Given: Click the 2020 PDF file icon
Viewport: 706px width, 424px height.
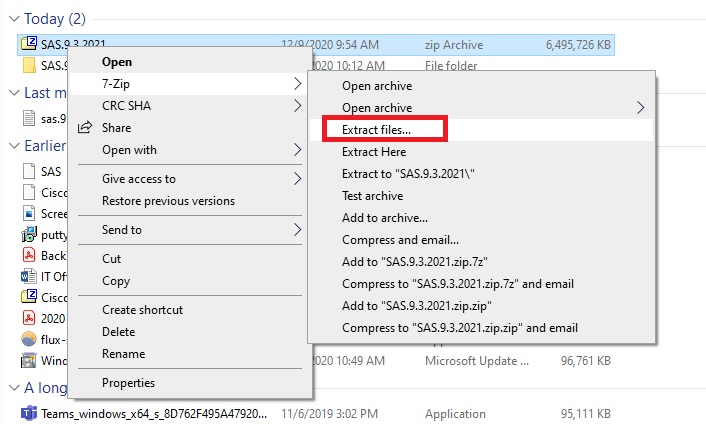Looking at the screenshot, I should tap(29, 318).
